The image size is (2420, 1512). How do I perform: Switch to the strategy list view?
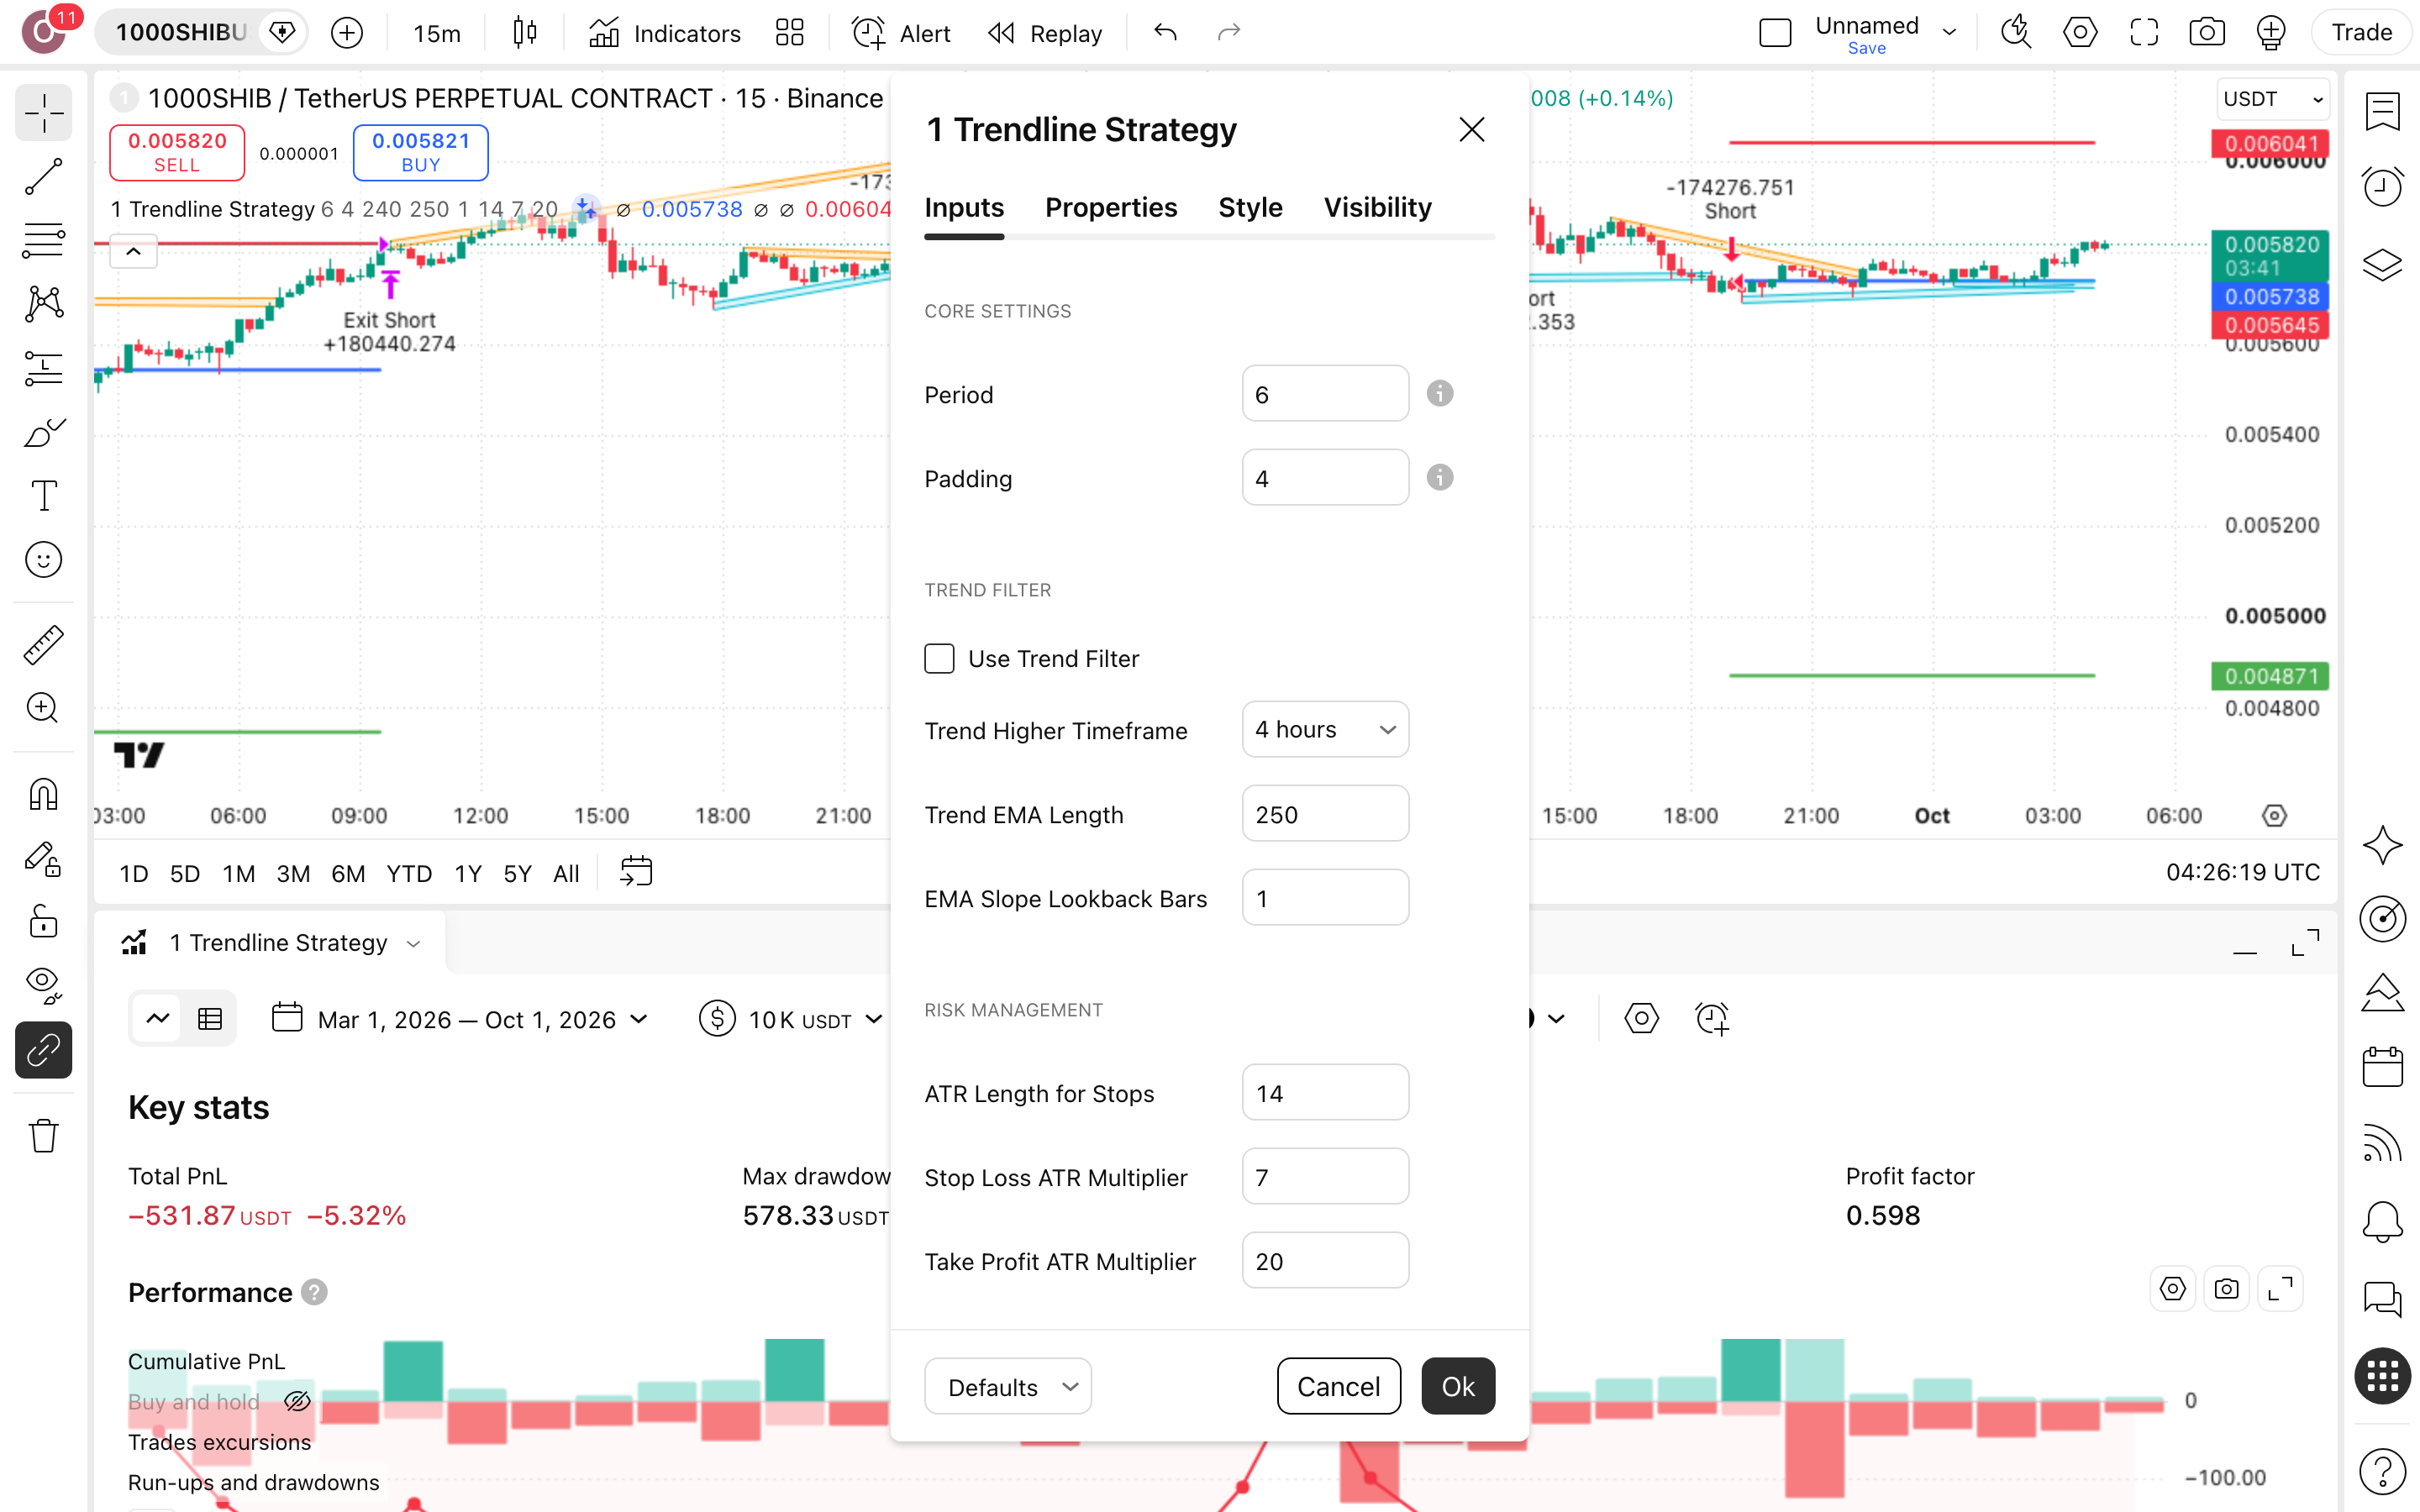210,1019
